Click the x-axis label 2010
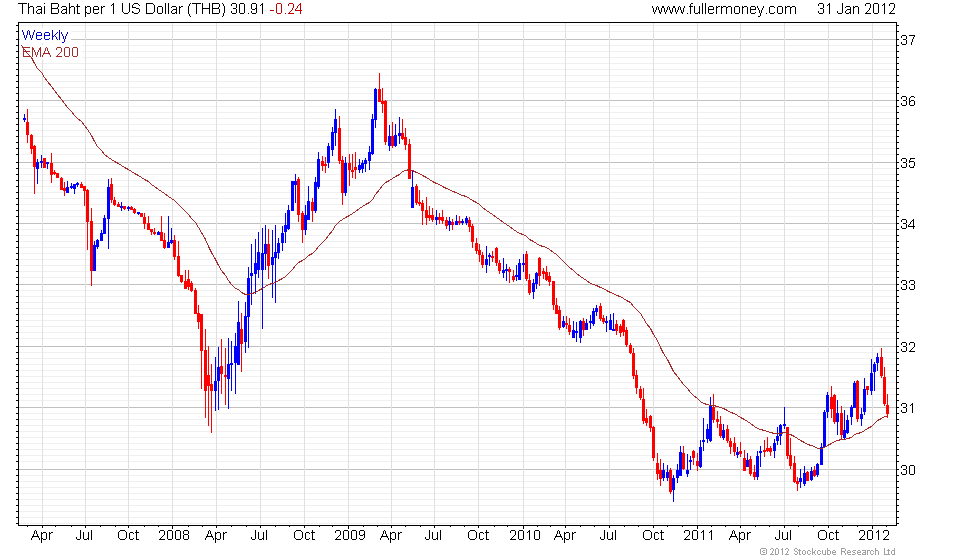Image resolution: width=980 pixels, height=560 pixels. [x=524, y=536]
